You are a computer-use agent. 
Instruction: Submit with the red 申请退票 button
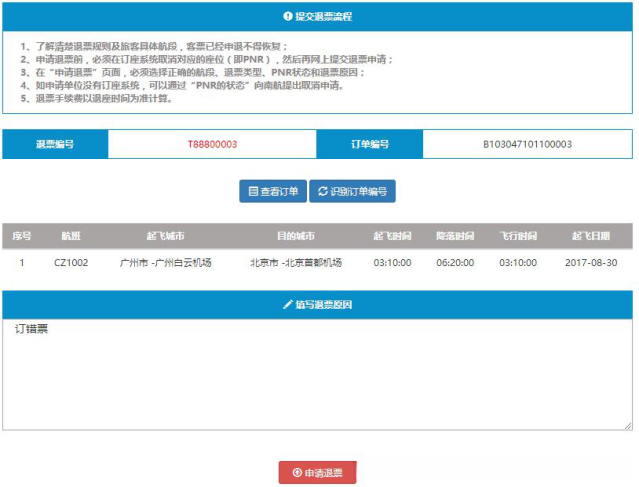pyautogui.click(x=317, y=473)
